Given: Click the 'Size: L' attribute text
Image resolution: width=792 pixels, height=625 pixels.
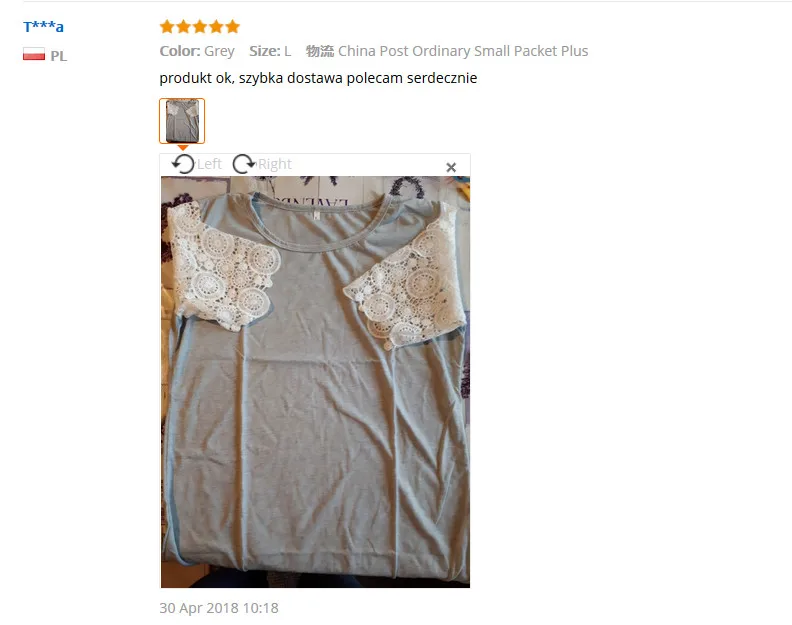Looking at the screenshot, I should [x=270, y=51].
